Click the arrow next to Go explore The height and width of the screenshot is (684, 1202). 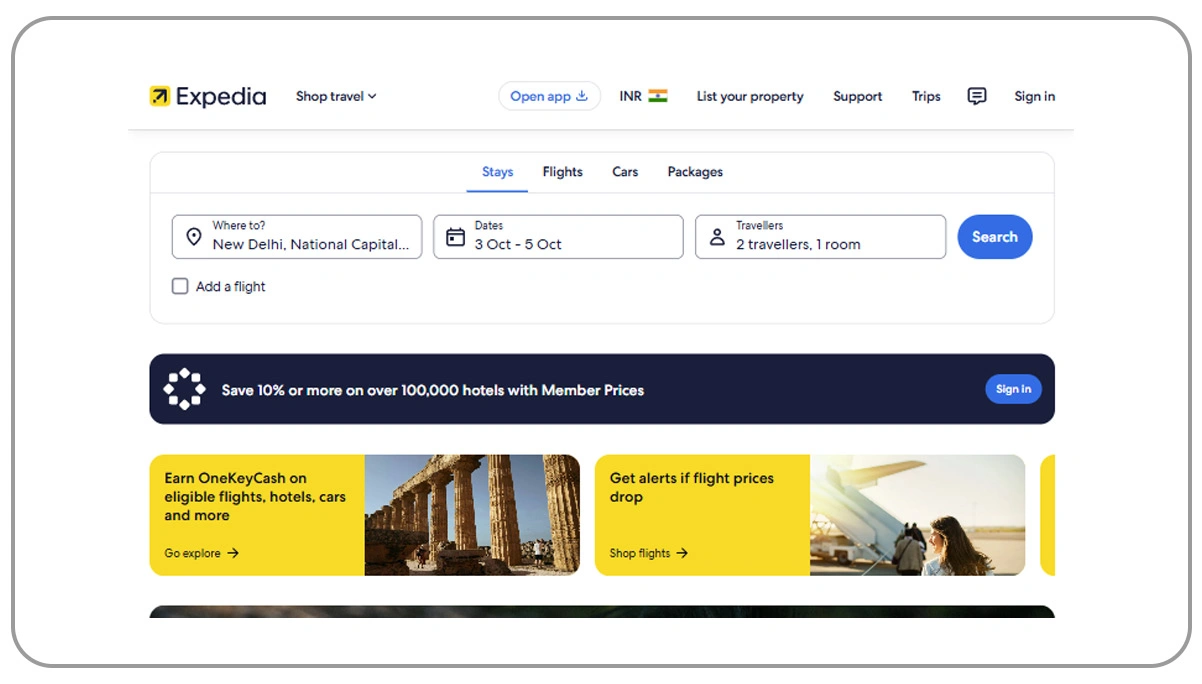233,553
